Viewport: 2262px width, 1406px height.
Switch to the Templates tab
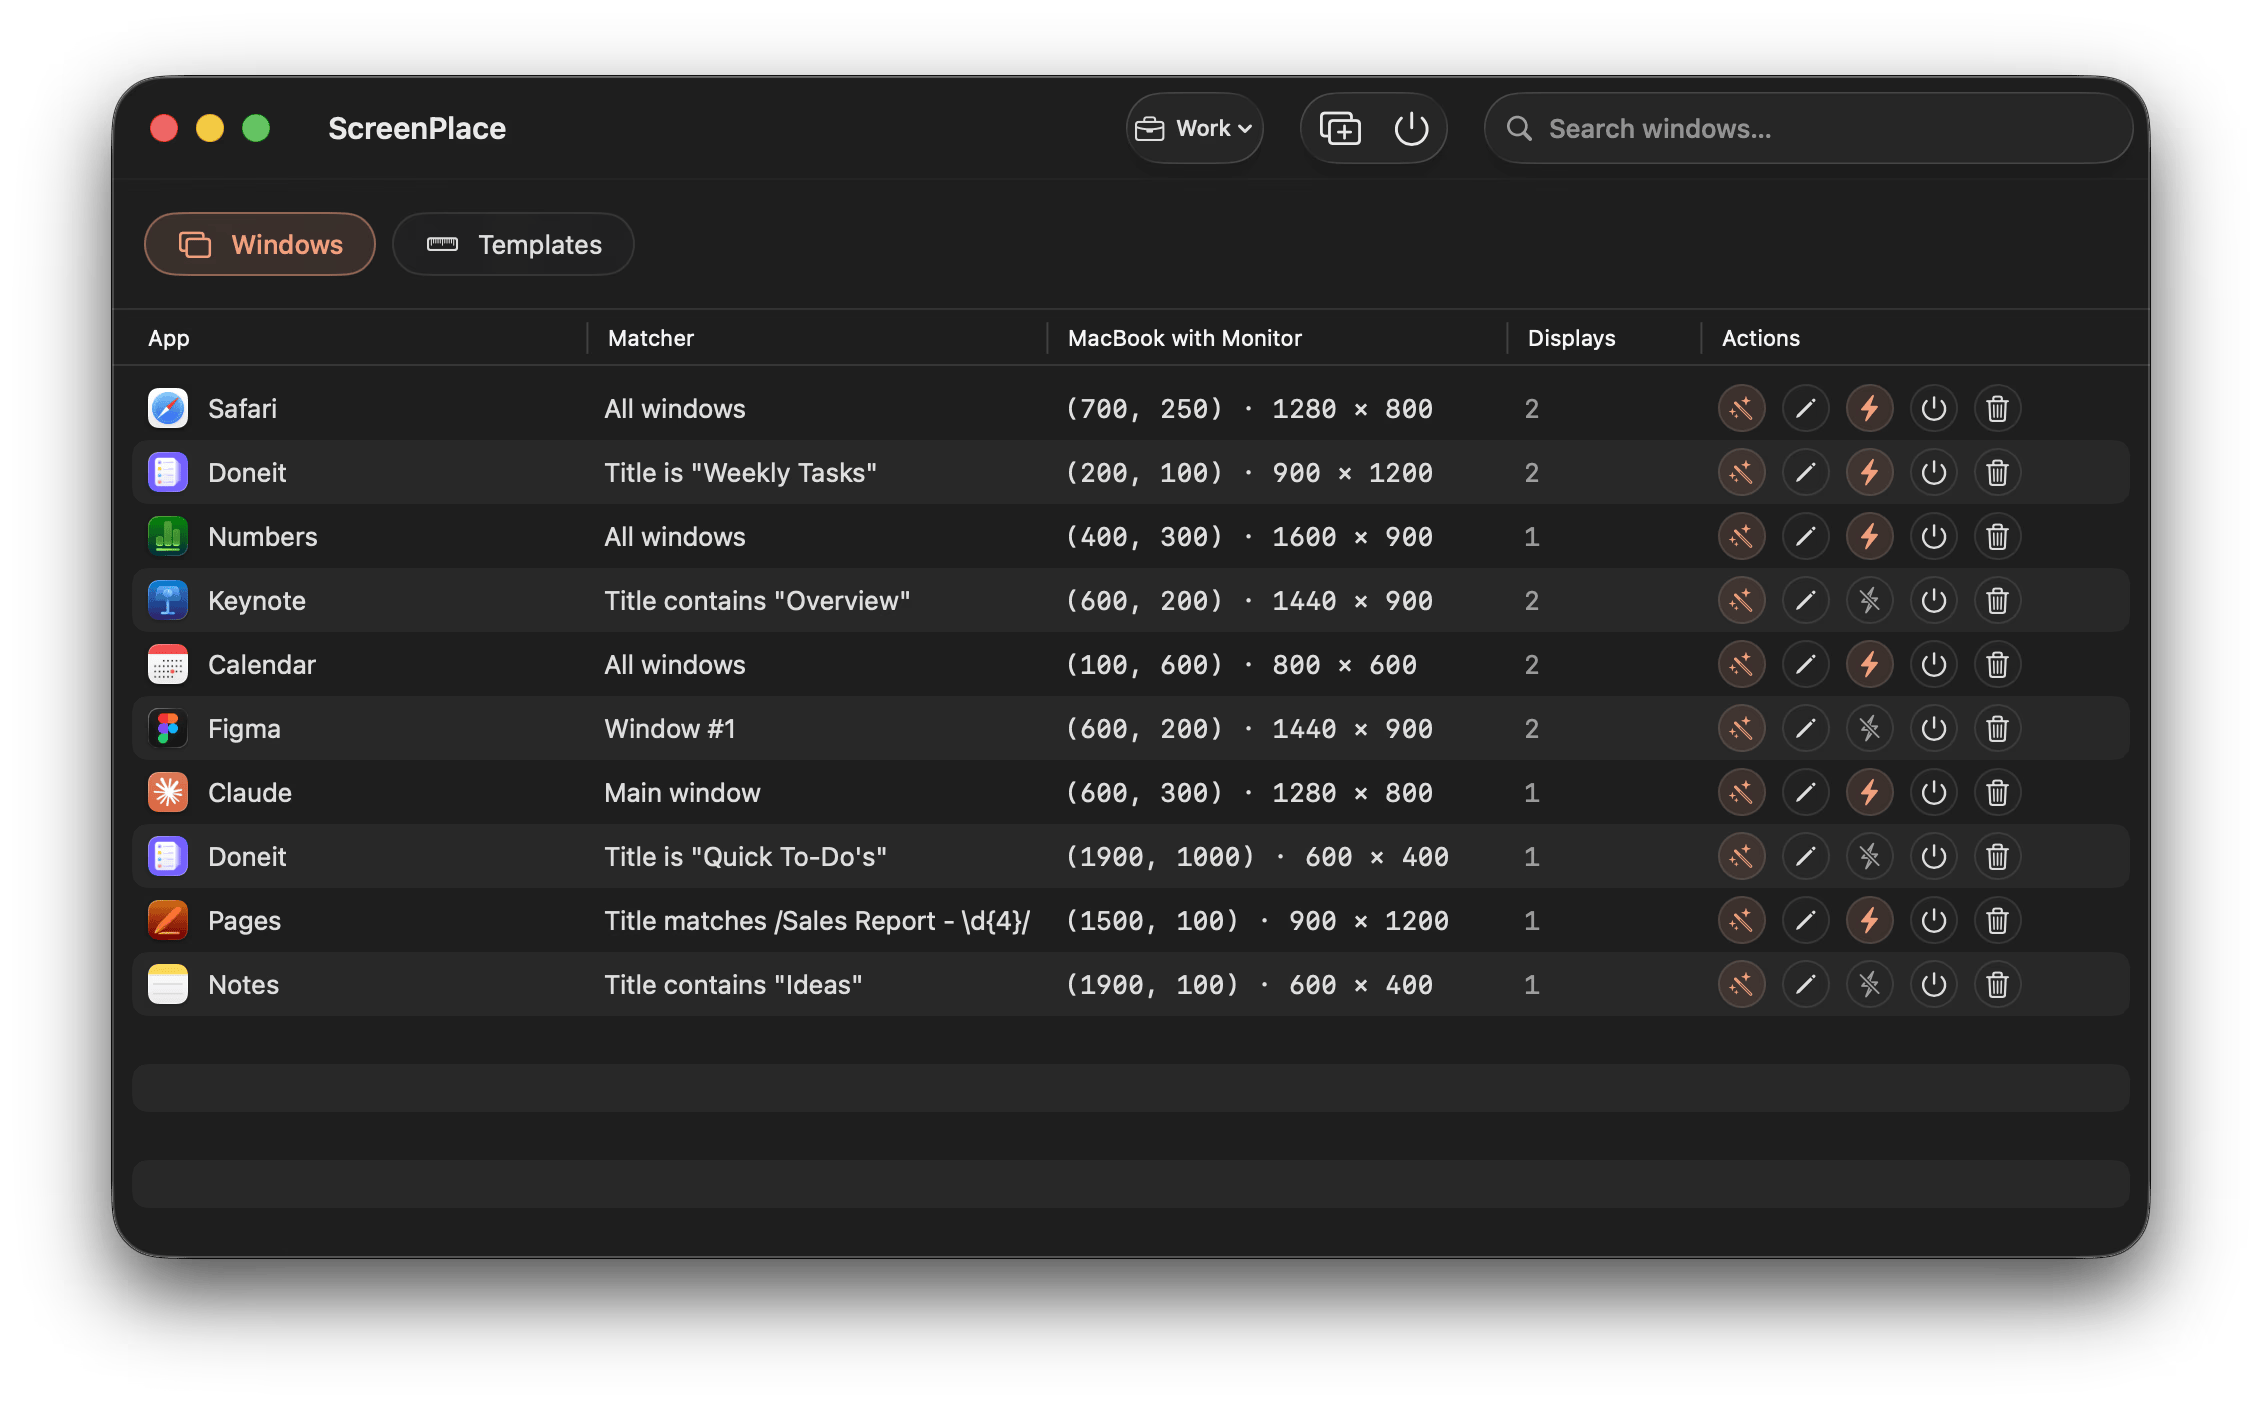tap(513, 244)
